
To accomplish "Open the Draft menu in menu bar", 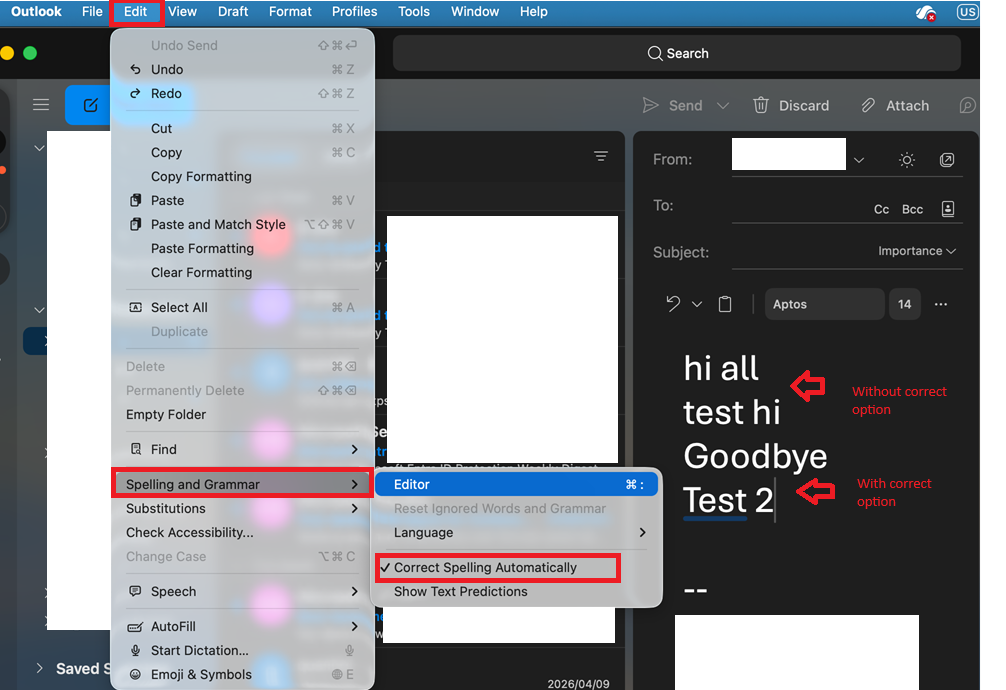I will (233, 12).
